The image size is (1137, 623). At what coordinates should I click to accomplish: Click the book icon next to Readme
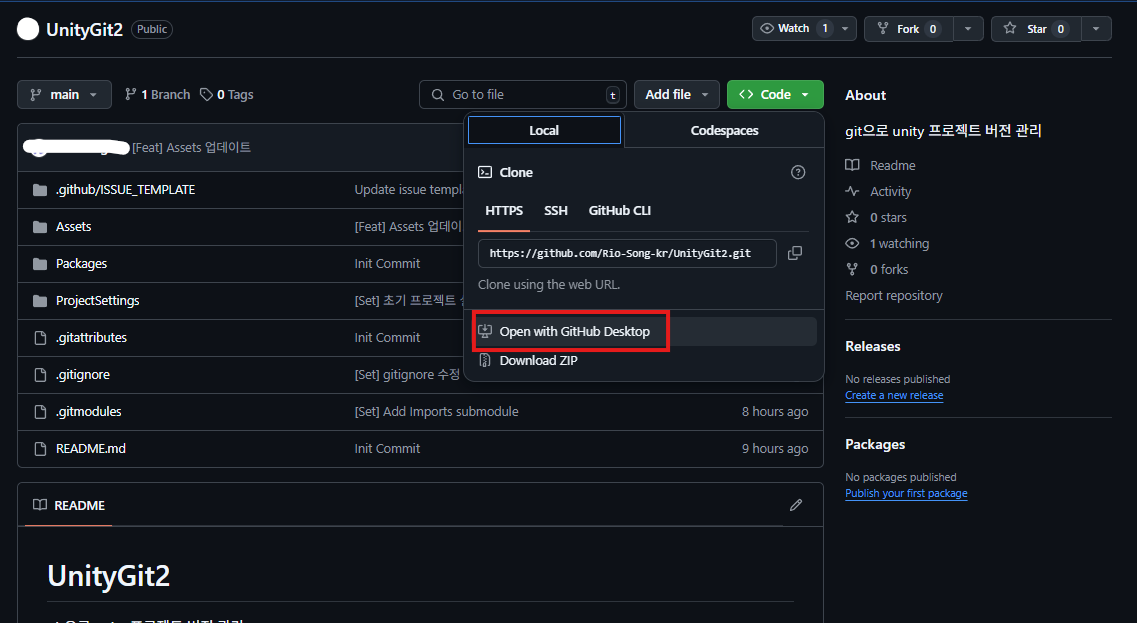pyautogui.click(x=852, y=165)
